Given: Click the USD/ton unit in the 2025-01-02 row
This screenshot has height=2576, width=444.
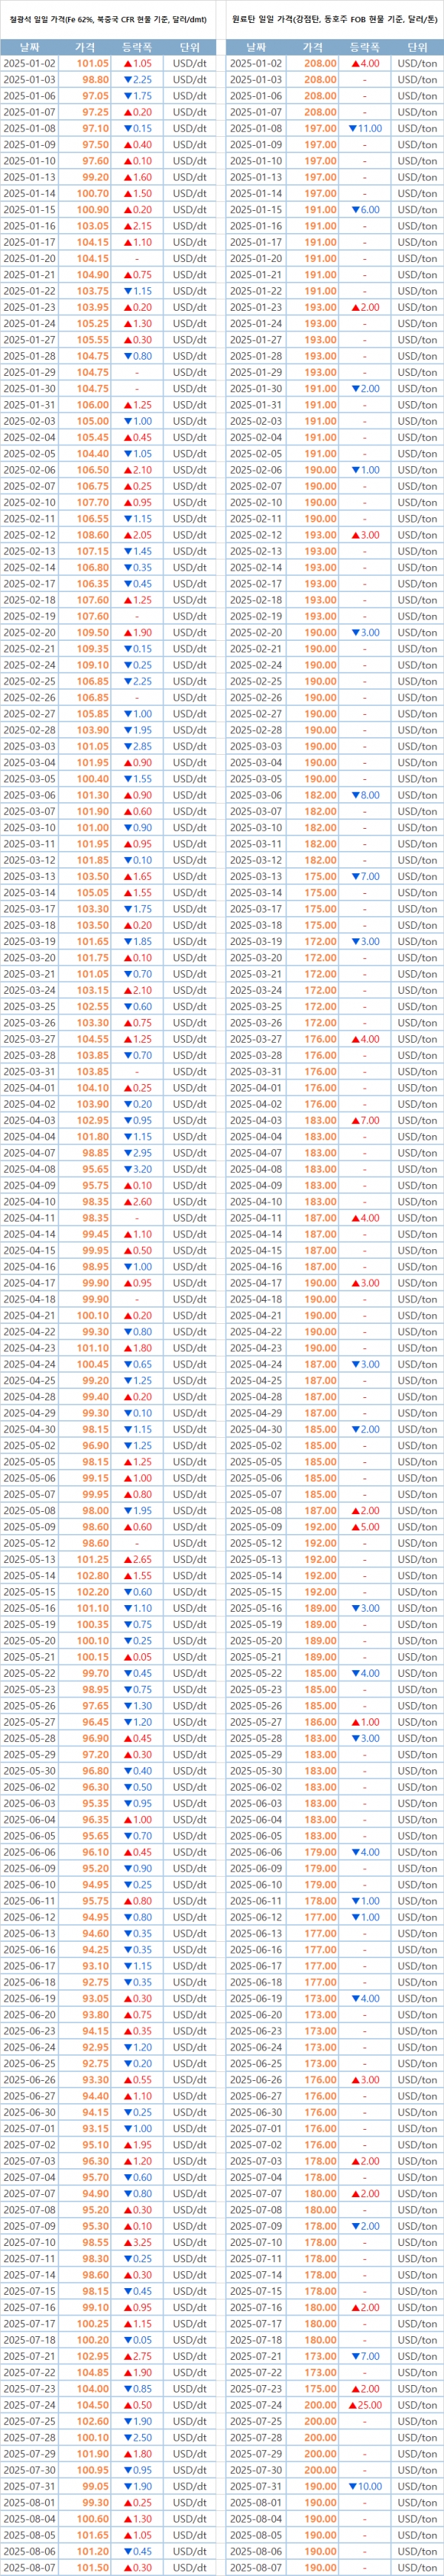Looking at the screenshot, I should pos(417,63).
